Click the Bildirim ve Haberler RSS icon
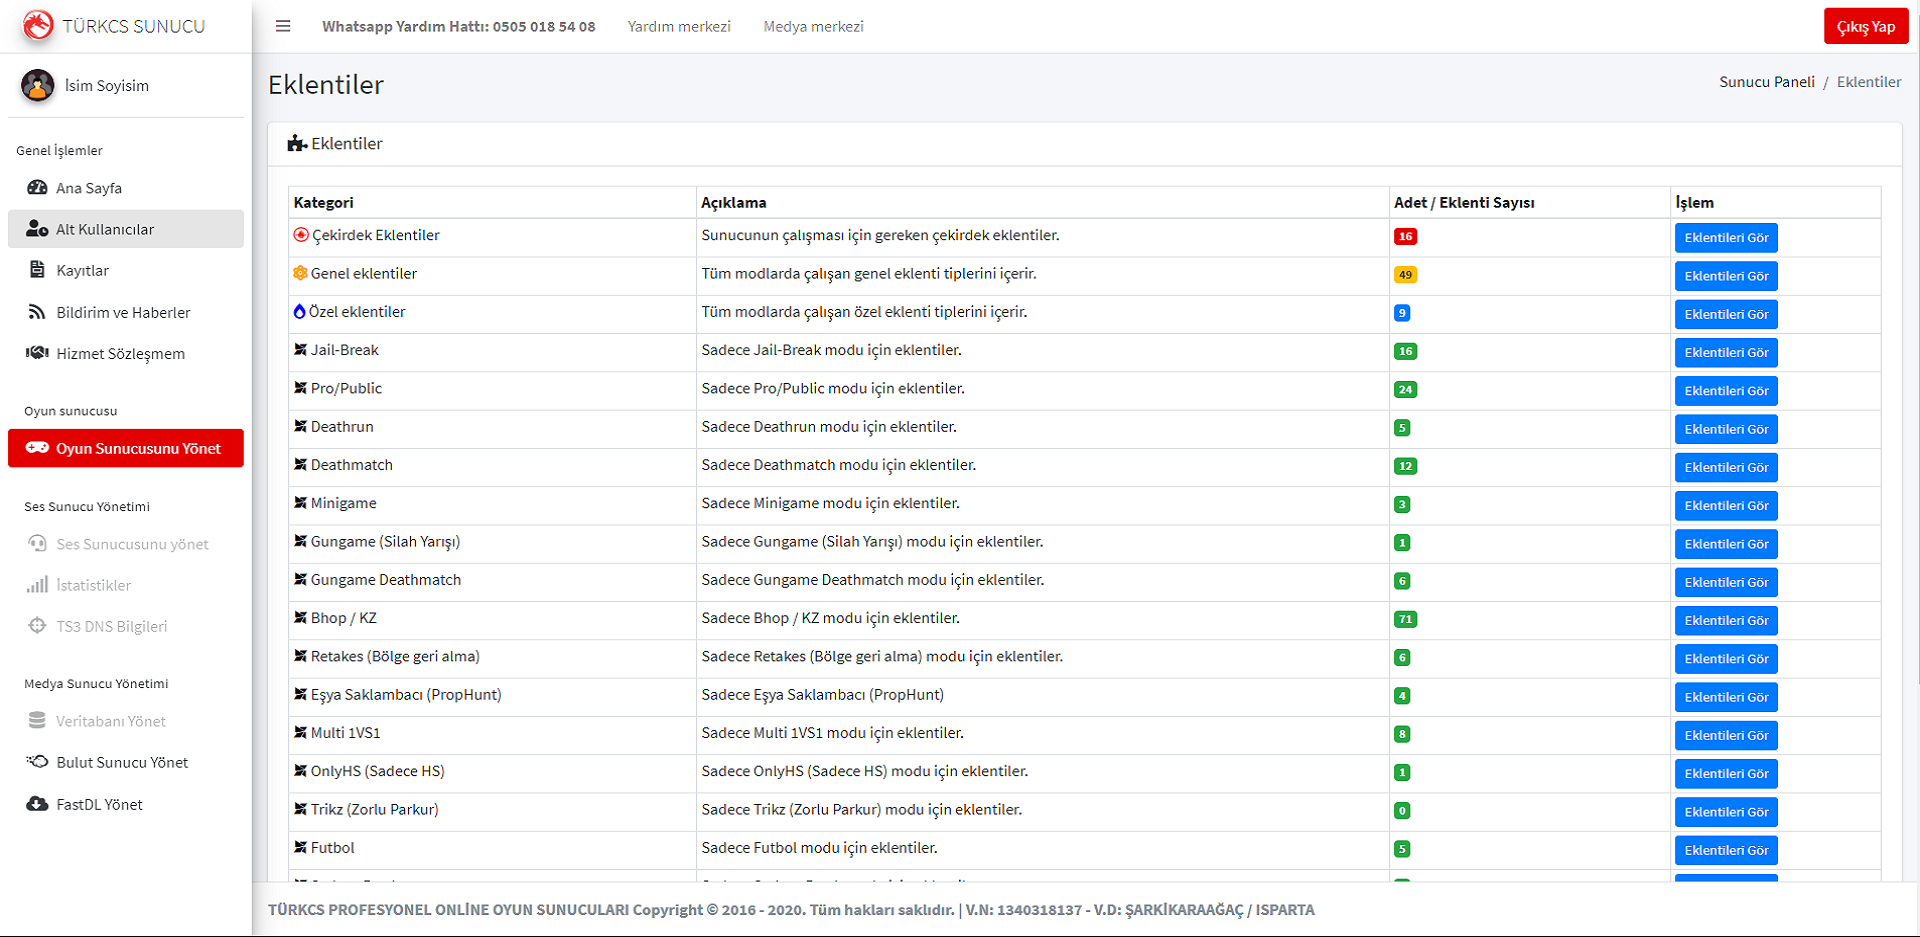 point(37,312)
